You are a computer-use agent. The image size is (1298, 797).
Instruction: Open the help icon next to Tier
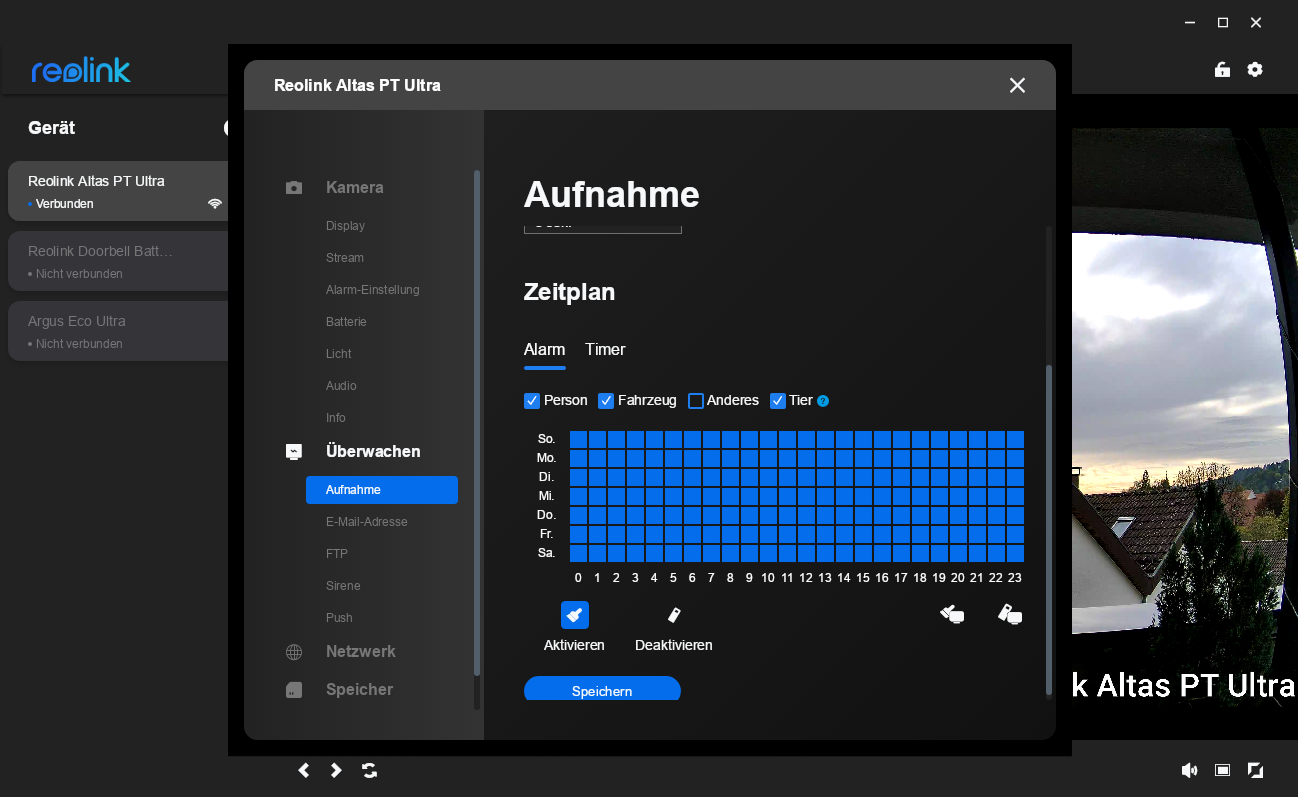tap(823, 401)
